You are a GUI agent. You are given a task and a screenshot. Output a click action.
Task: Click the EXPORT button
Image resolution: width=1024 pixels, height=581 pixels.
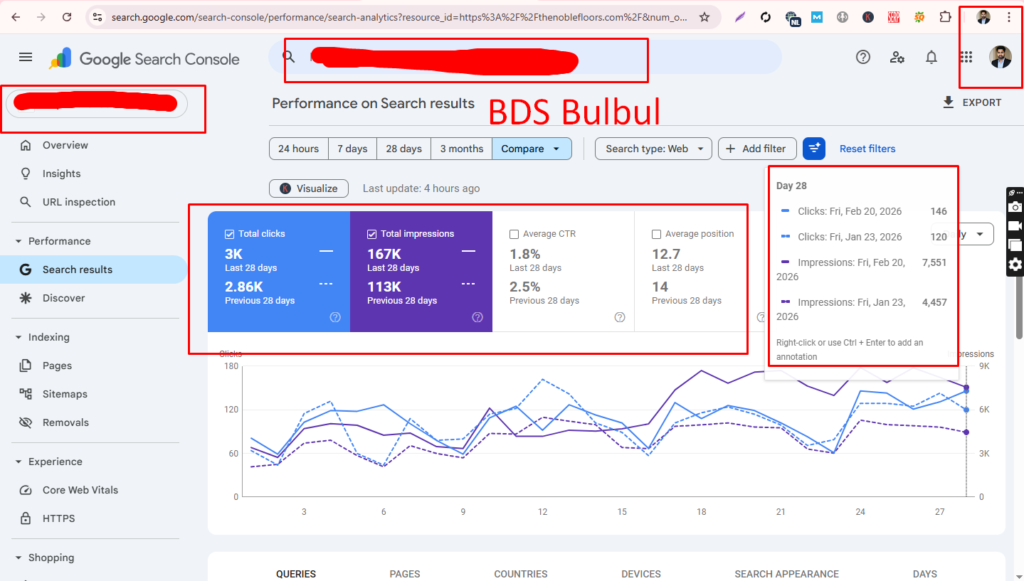pos(972,102)
